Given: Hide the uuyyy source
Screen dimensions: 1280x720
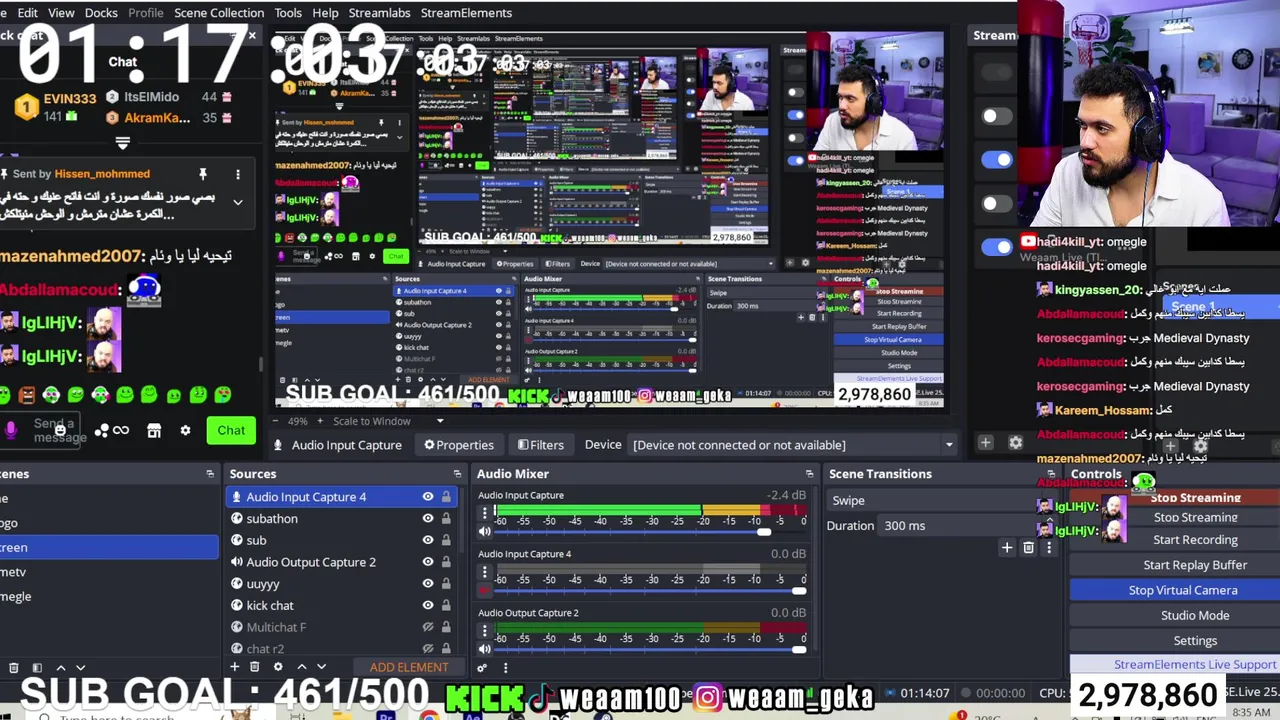Looking at the screenshot, I should click(x=428, y=583).
